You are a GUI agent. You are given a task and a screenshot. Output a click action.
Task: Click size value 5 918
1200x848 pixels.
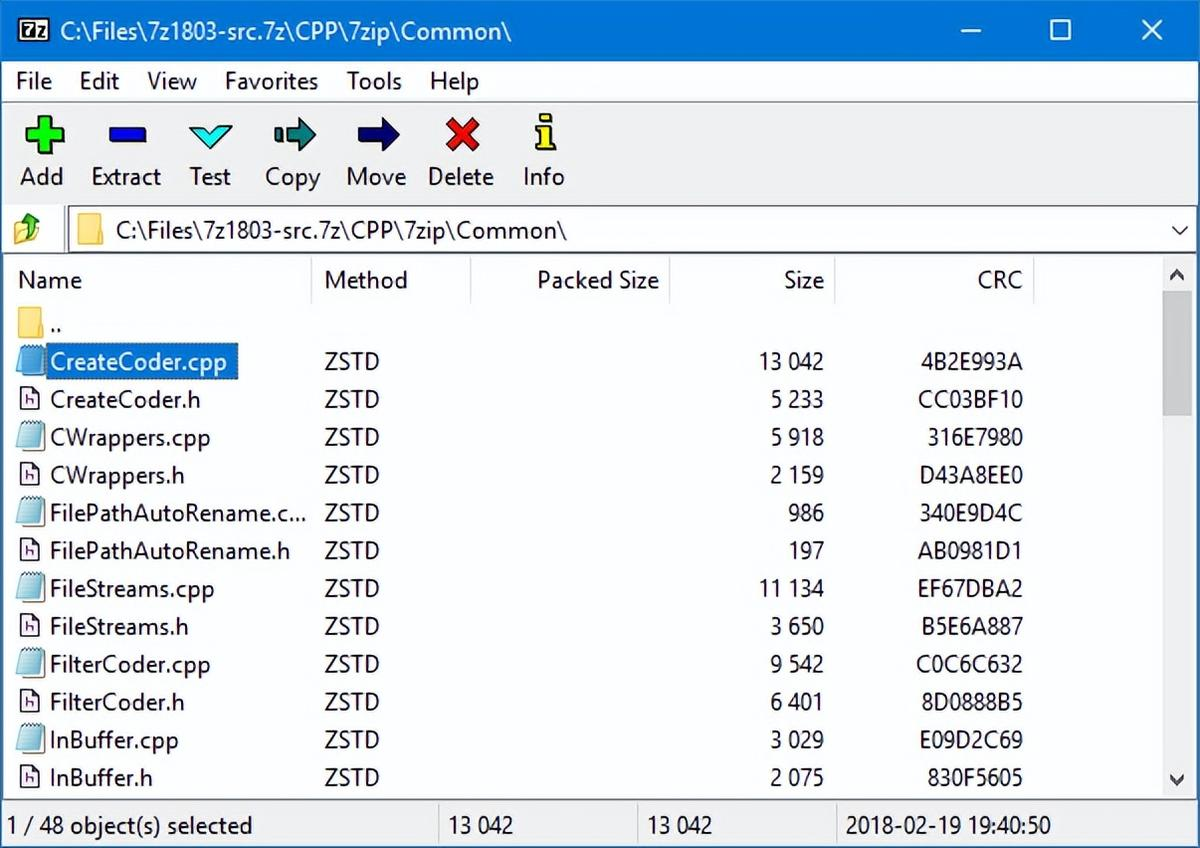coord(796,437)
